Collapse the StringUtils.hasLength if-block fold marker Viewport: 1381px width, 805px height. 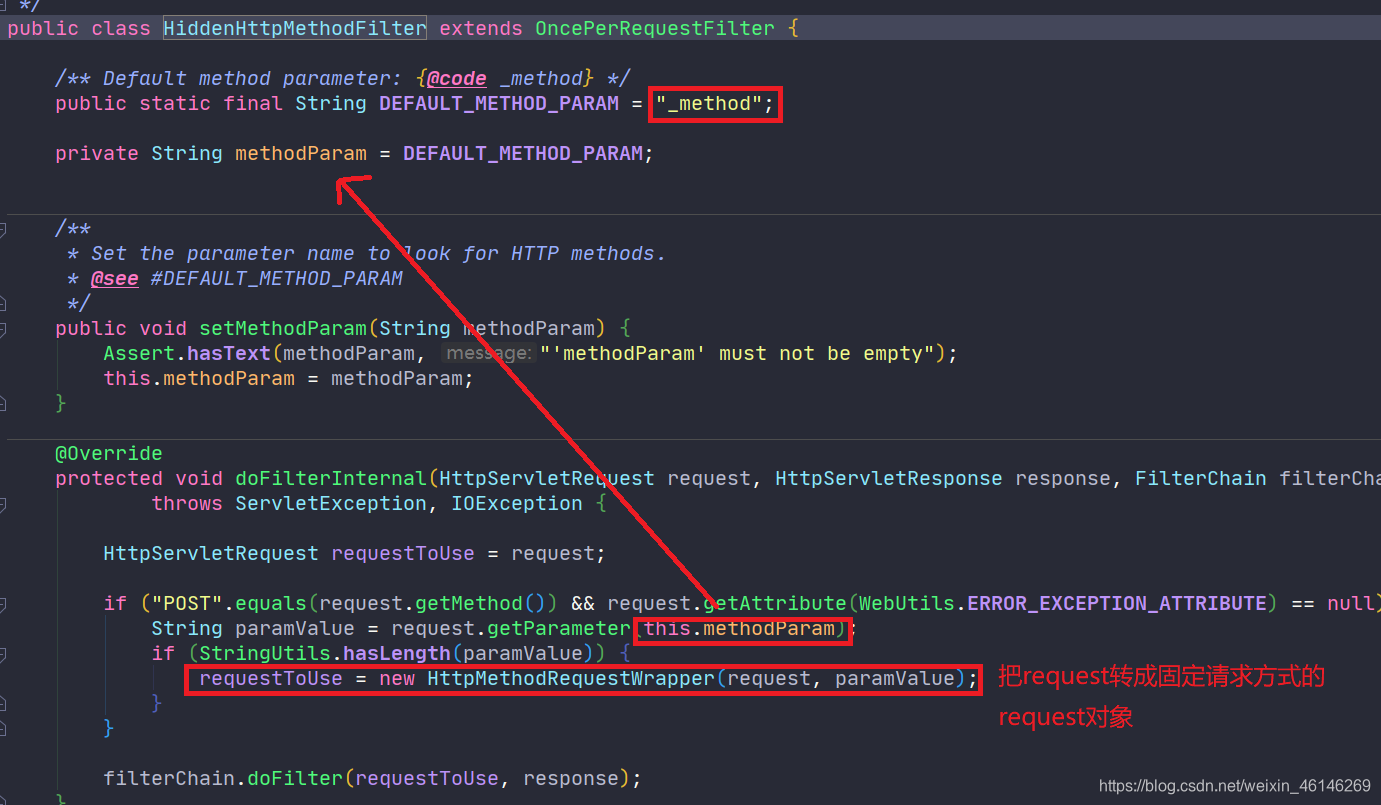tap(3, 654)
